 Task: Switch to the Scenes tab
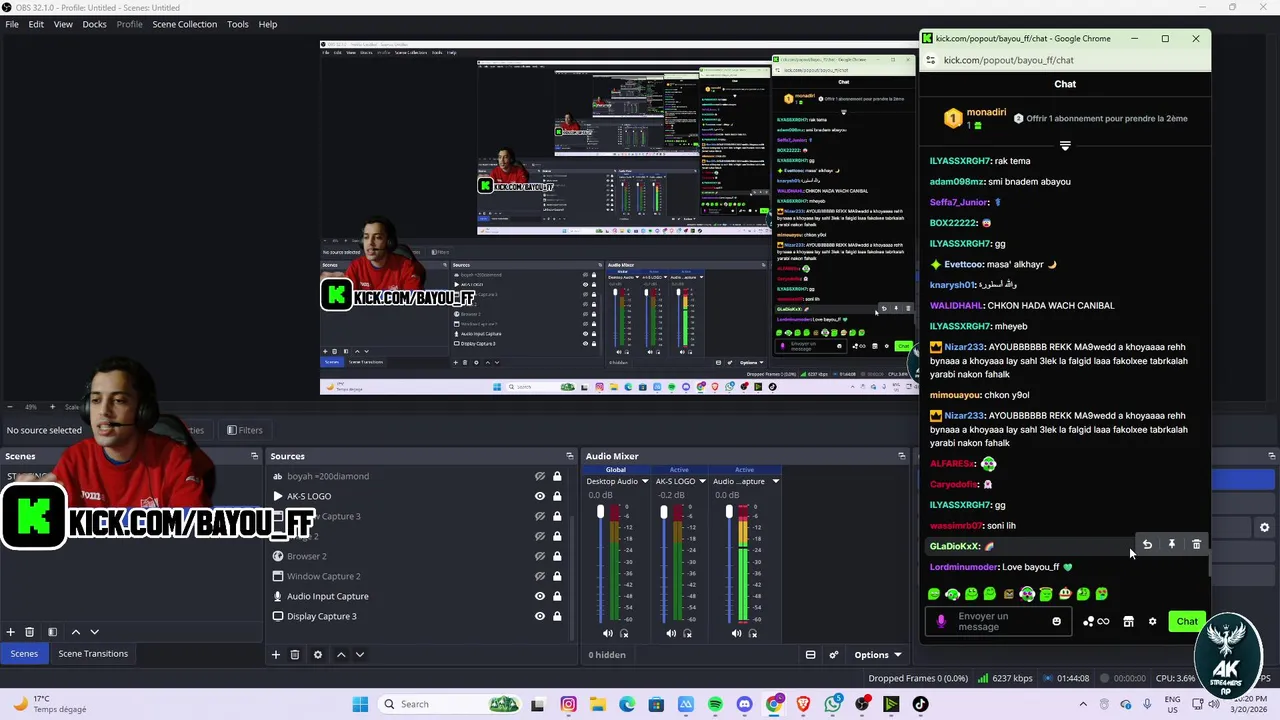click(24, 654)
